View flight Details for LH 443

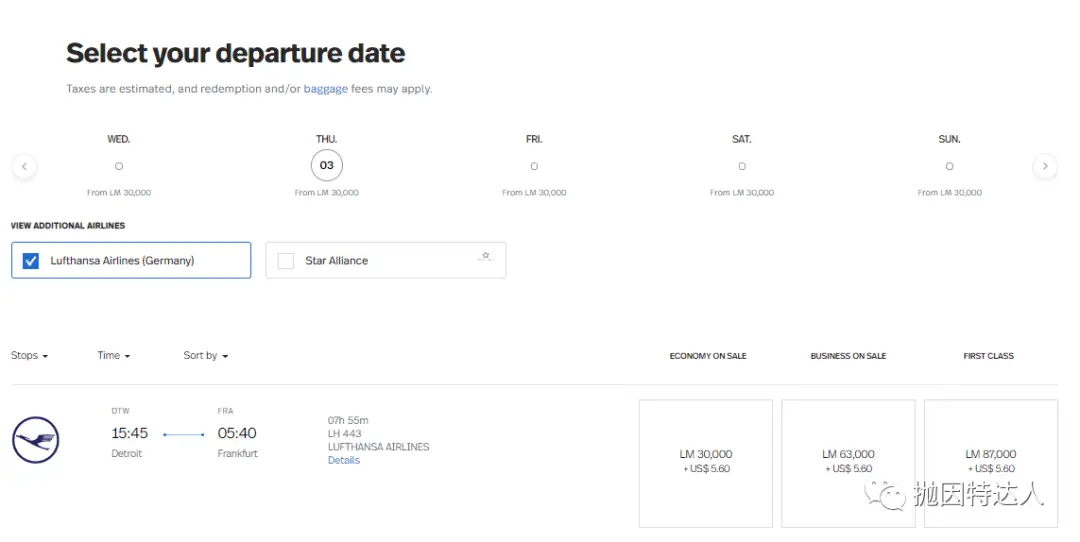344,461
